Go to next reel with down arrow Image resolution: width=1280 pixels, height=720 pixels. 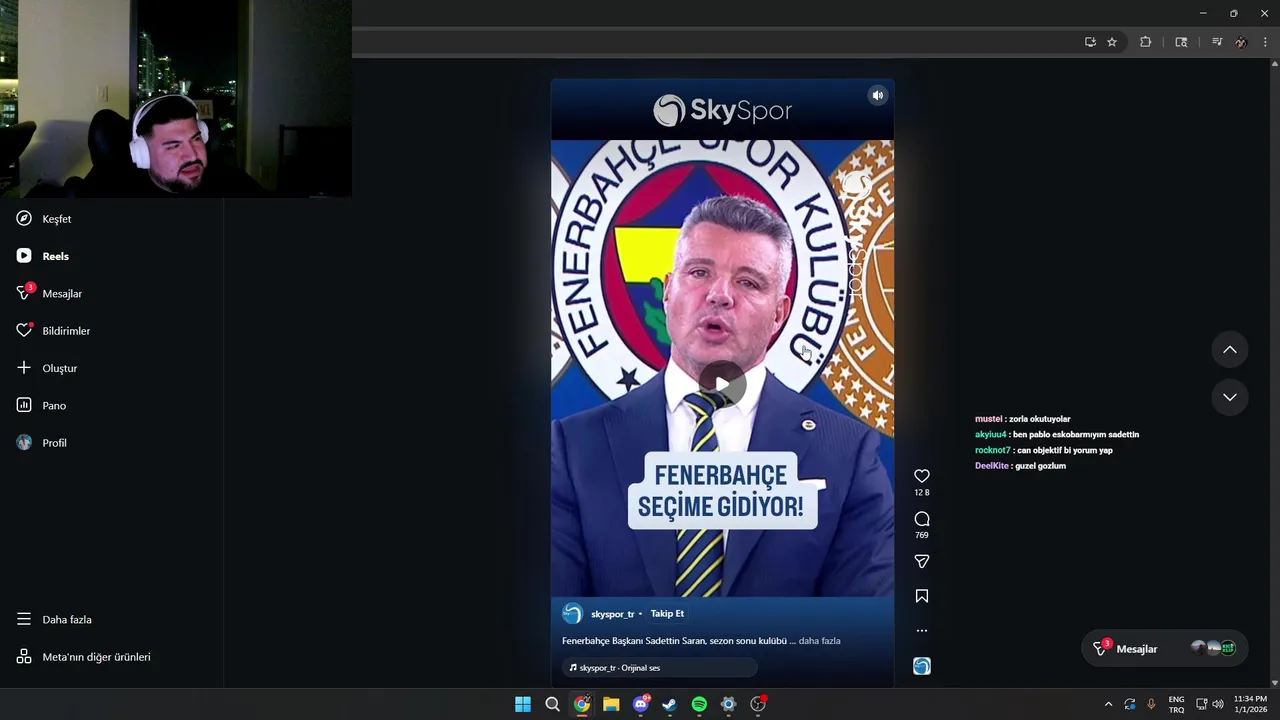(1230, 397)
